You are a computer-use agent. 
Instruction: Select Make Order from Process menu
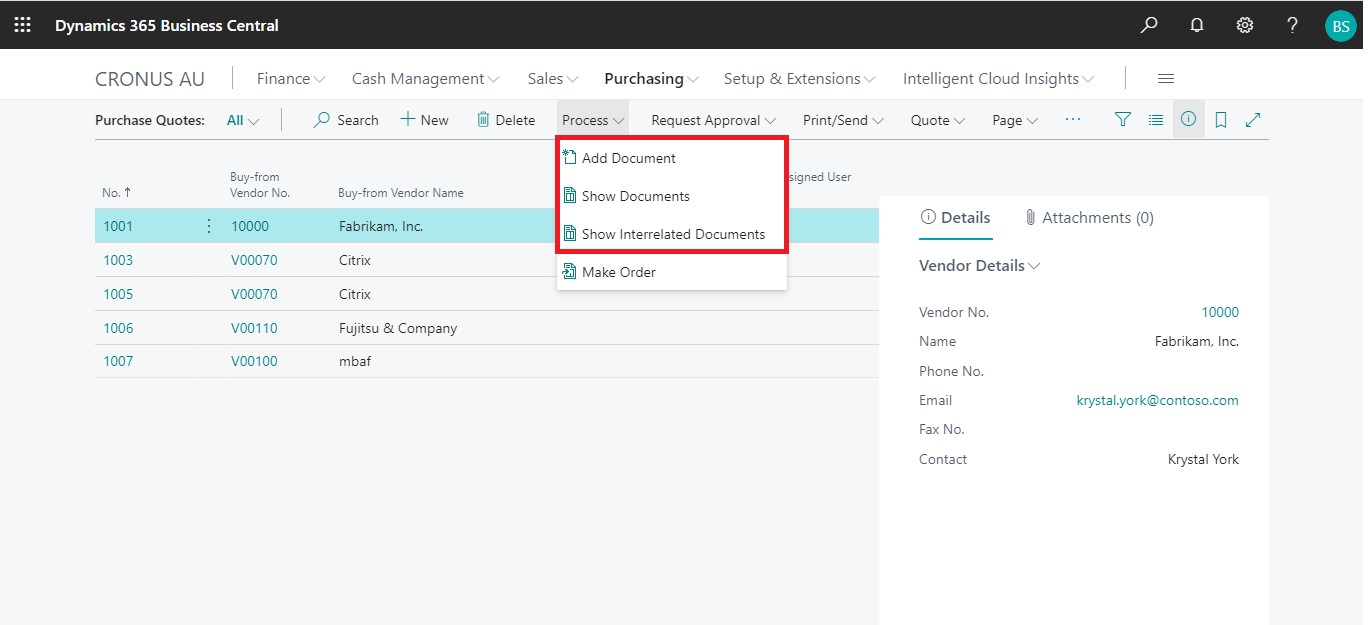[x=618, y=272]
